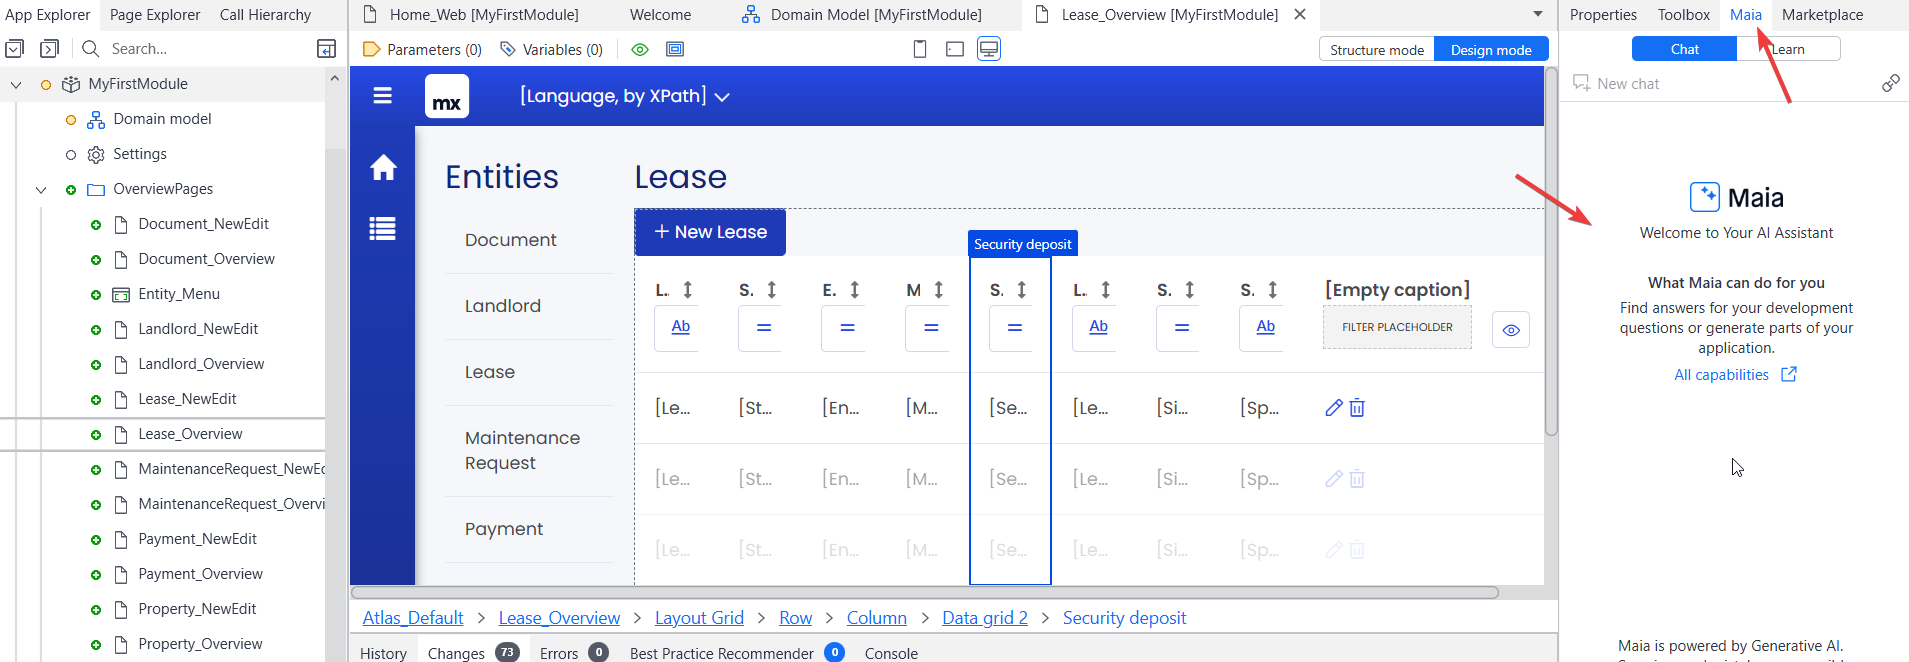Select the desktop device preview icon
The height and width of the screenshot is (662, 1909).
989,49
